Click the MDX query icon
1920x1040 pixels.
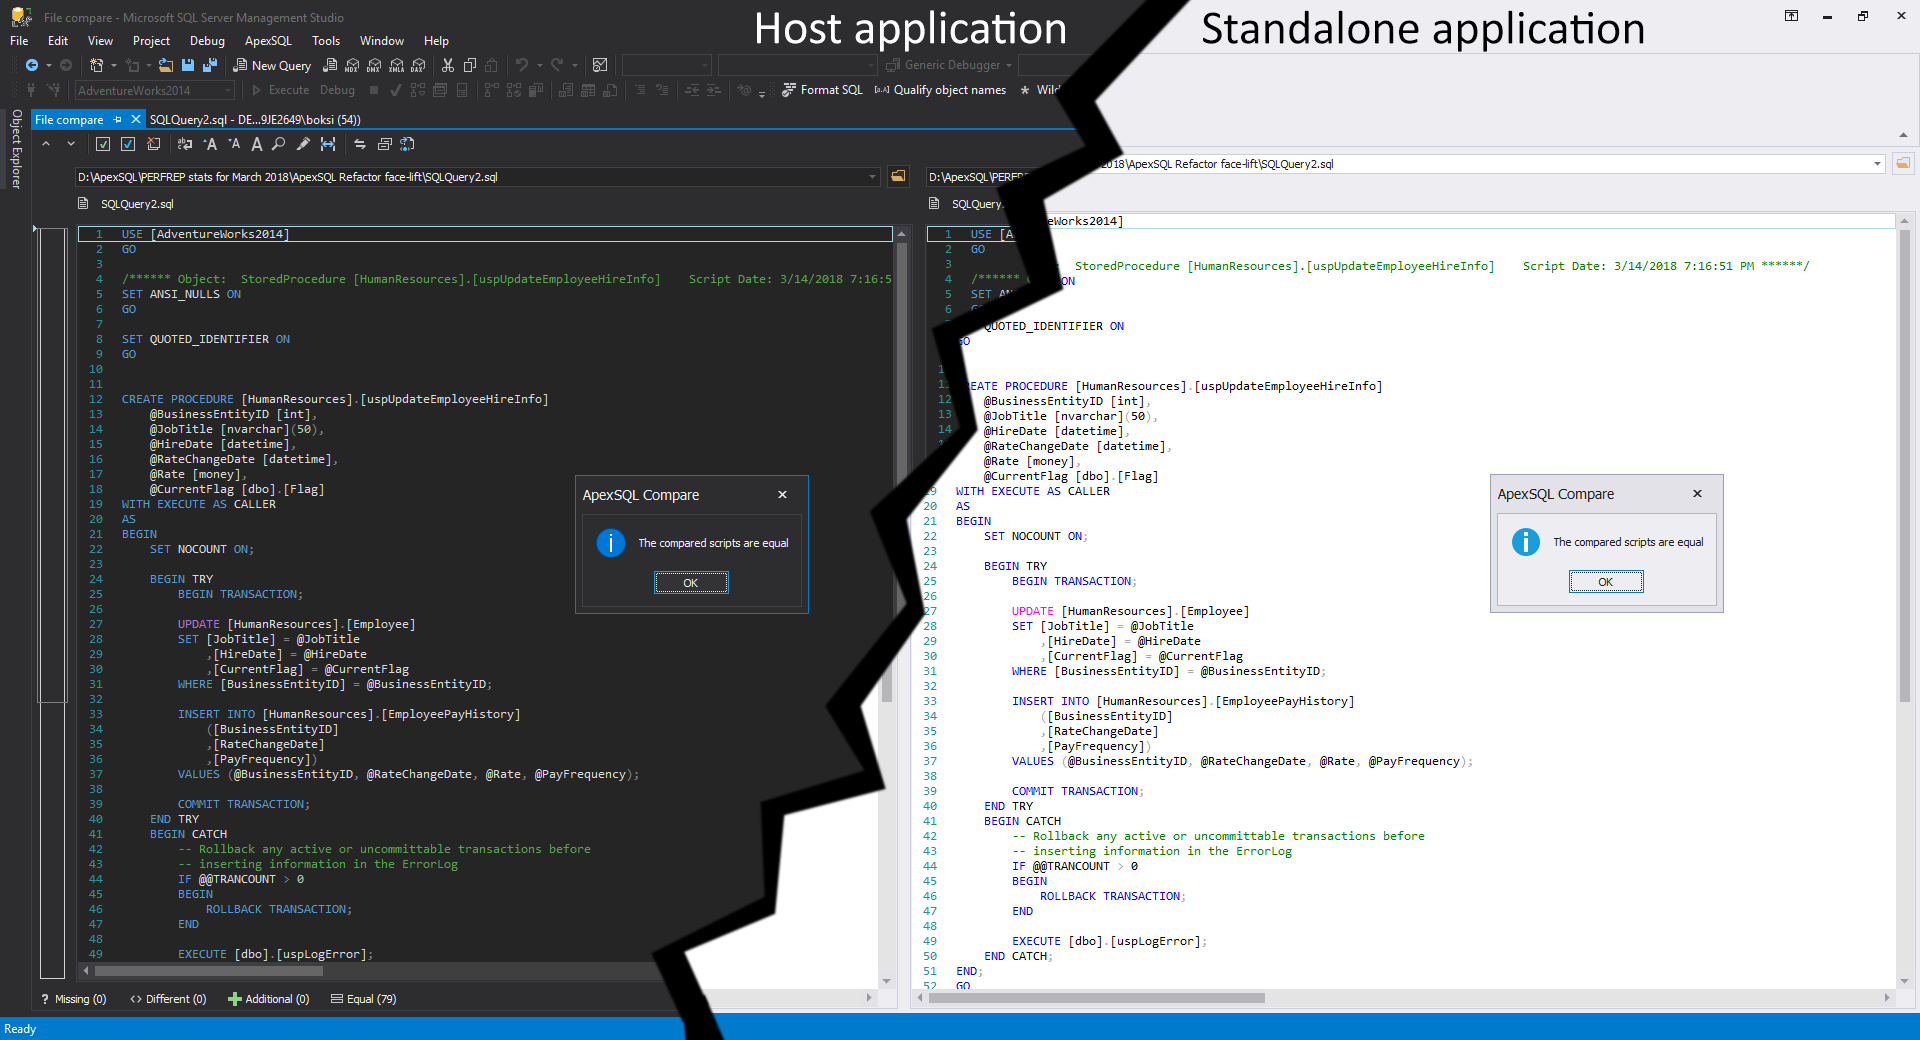pyautogui.click(x=352, y=65)
